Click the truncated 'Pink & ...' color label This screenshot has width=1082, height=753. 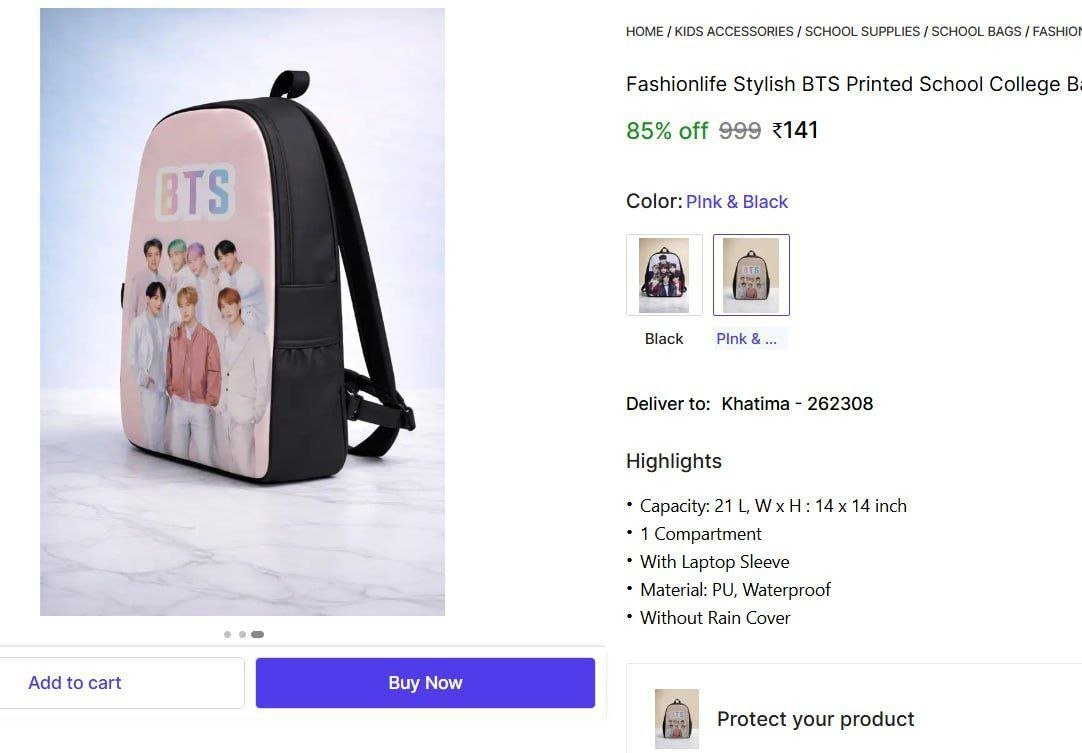point(747,339)
